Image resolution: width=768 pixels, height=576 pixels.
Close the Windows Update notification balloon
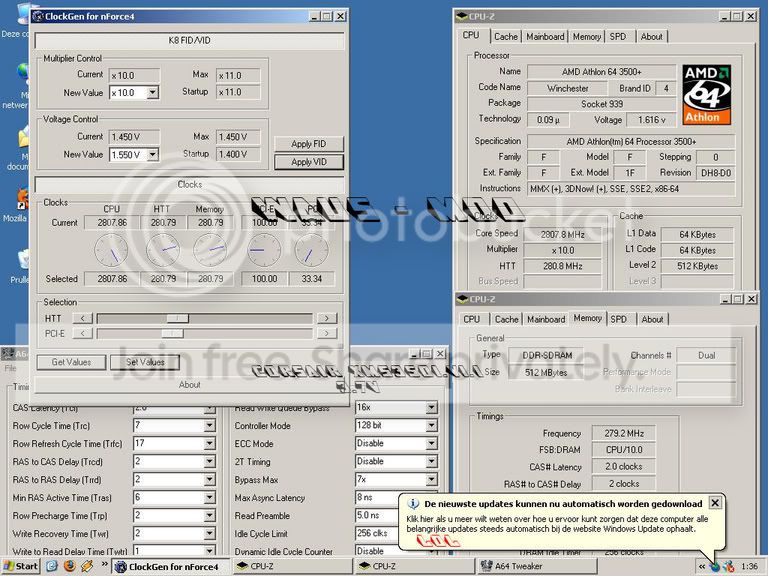[x=715, y=503]
